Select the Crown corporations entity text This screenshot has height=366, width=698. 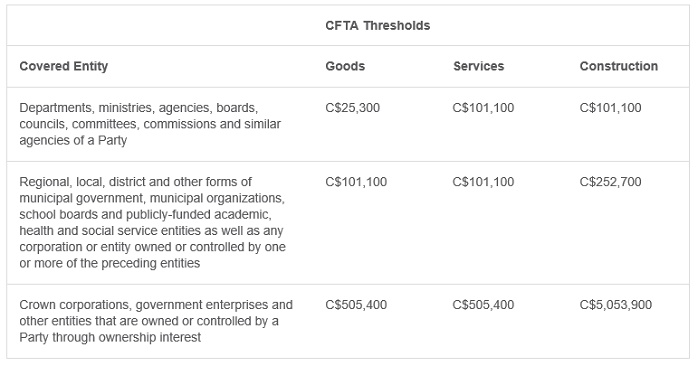tap(156, 321)
